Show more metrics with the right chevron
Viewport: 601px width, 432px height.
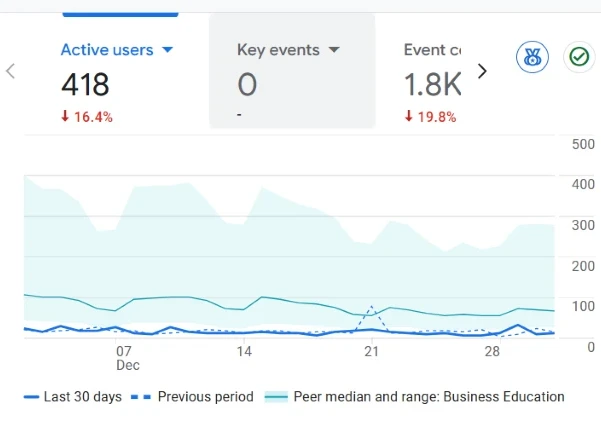pyautogui.click(x=482, y=71)
